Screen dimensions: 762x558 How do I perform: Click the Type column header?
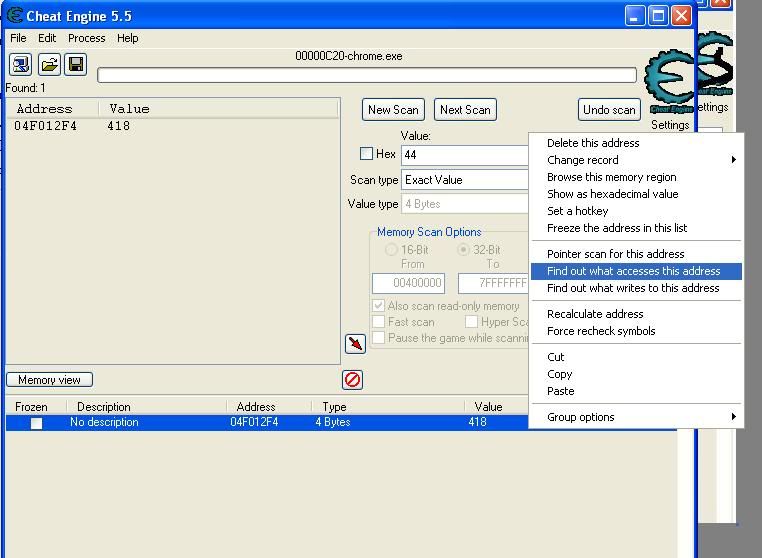pyautogui.click(x=334, y=407)
